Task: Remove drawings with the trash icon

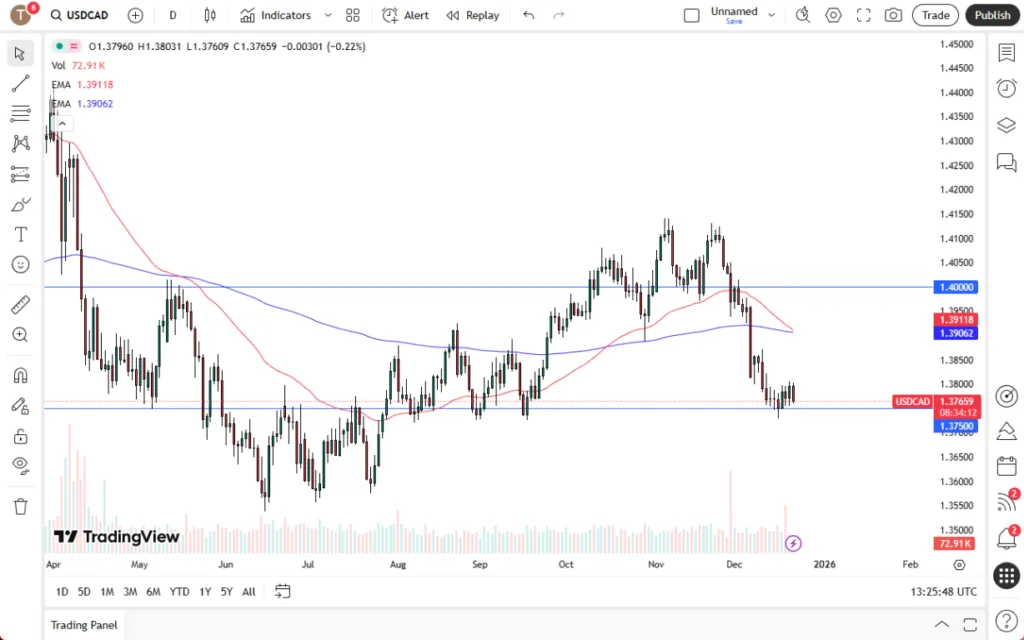Action: coord(20,505)
